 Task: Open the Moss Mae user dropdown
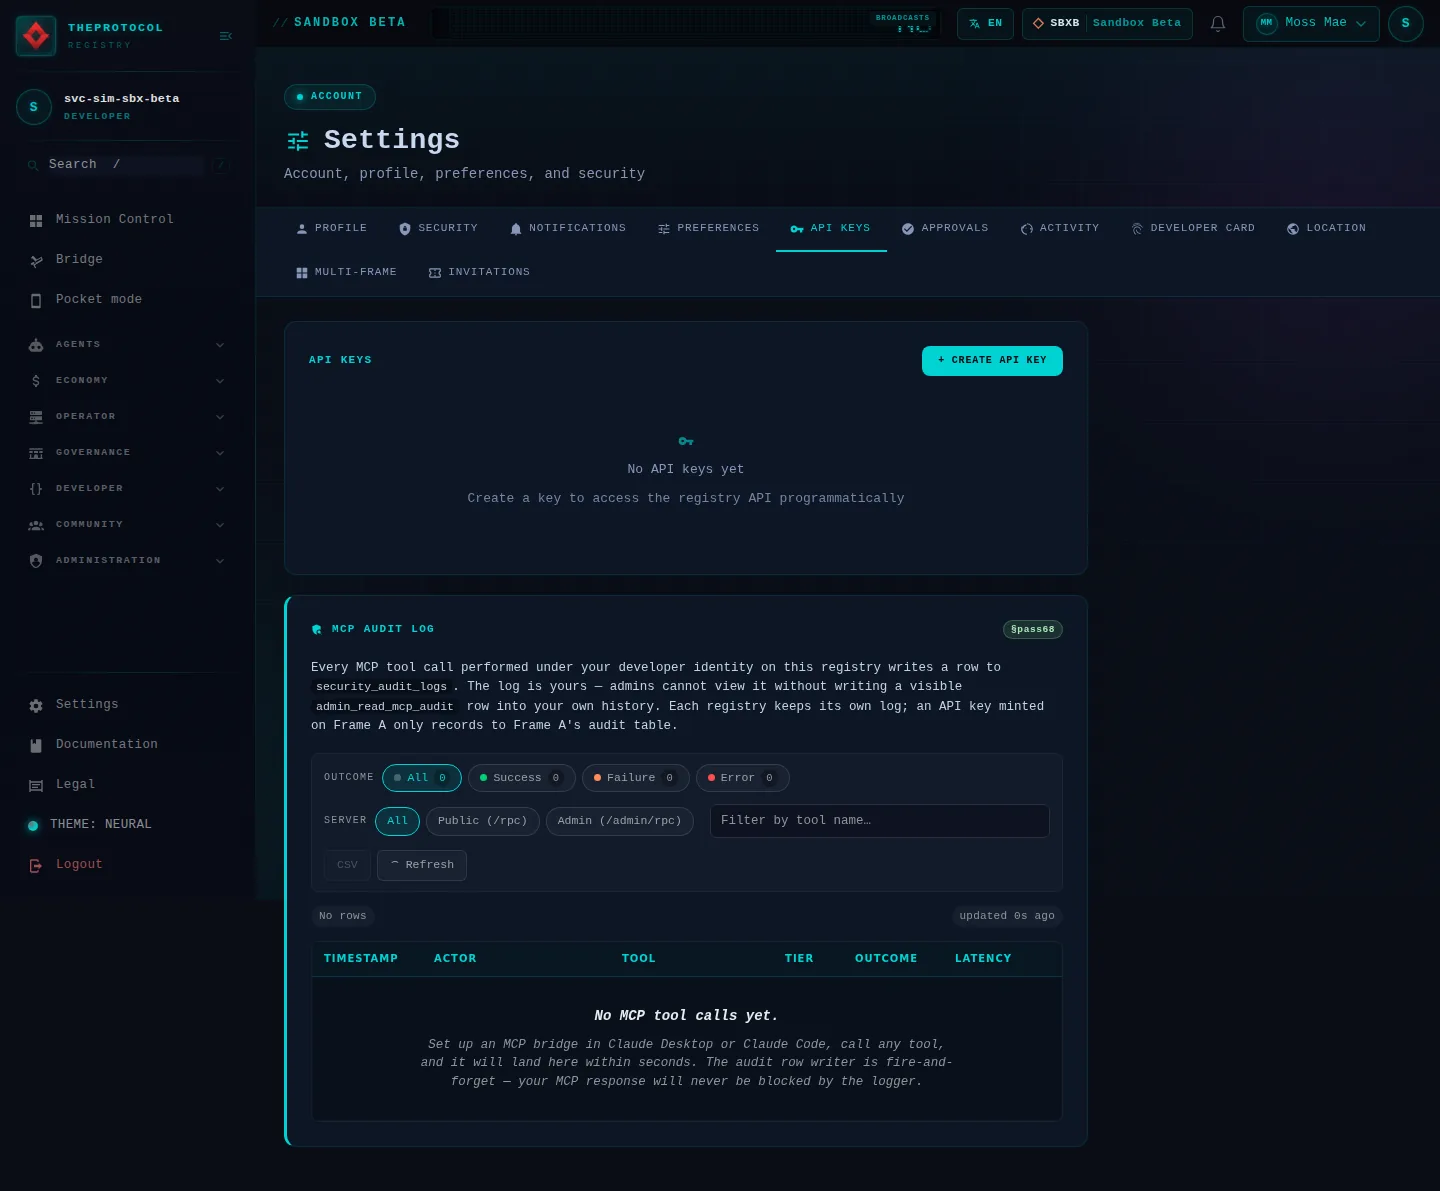[x=1311, y=23]
